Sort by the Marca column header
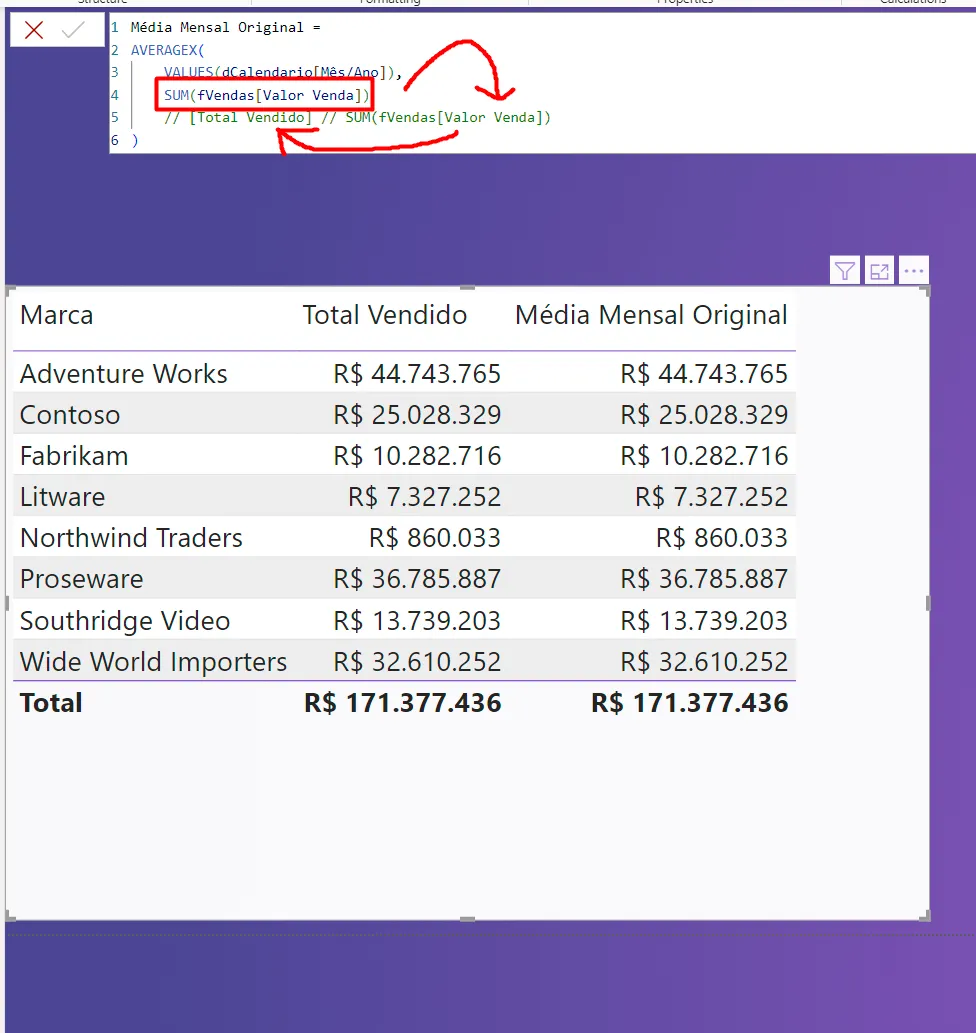This screenshot has width=976, height=1033. click(57, 316)
